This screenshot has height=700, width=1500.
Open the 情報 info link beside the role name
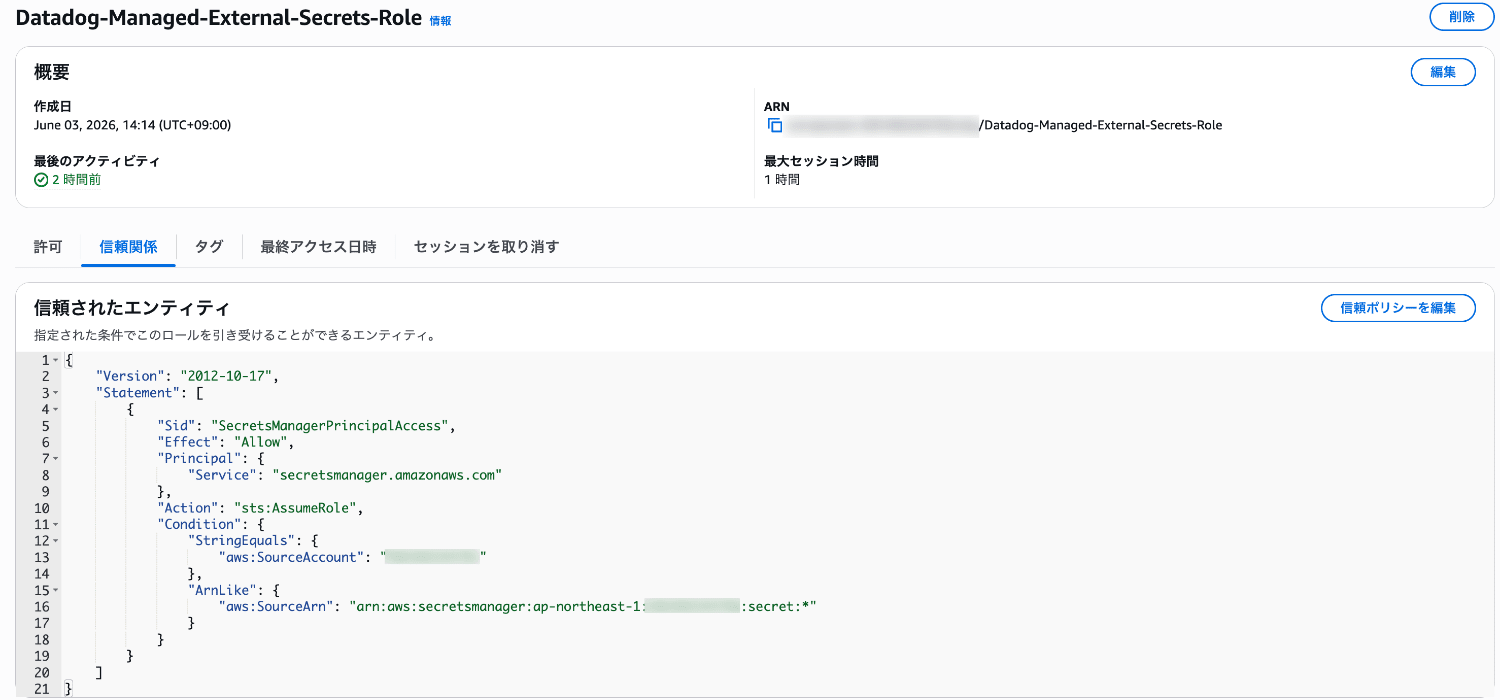[x=440, y=20]
